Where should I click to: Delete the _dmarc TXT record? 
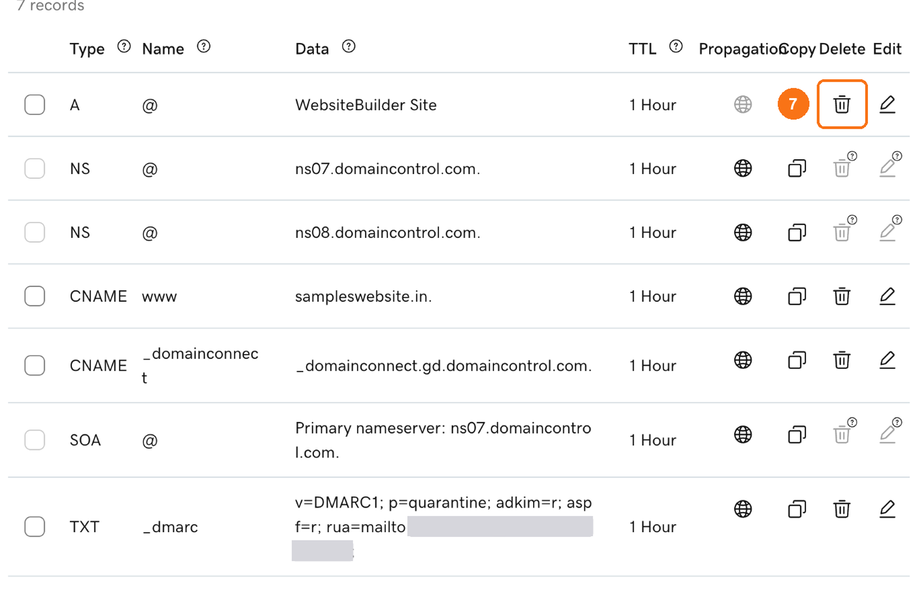pyautogui.click(x=842, y=509)
